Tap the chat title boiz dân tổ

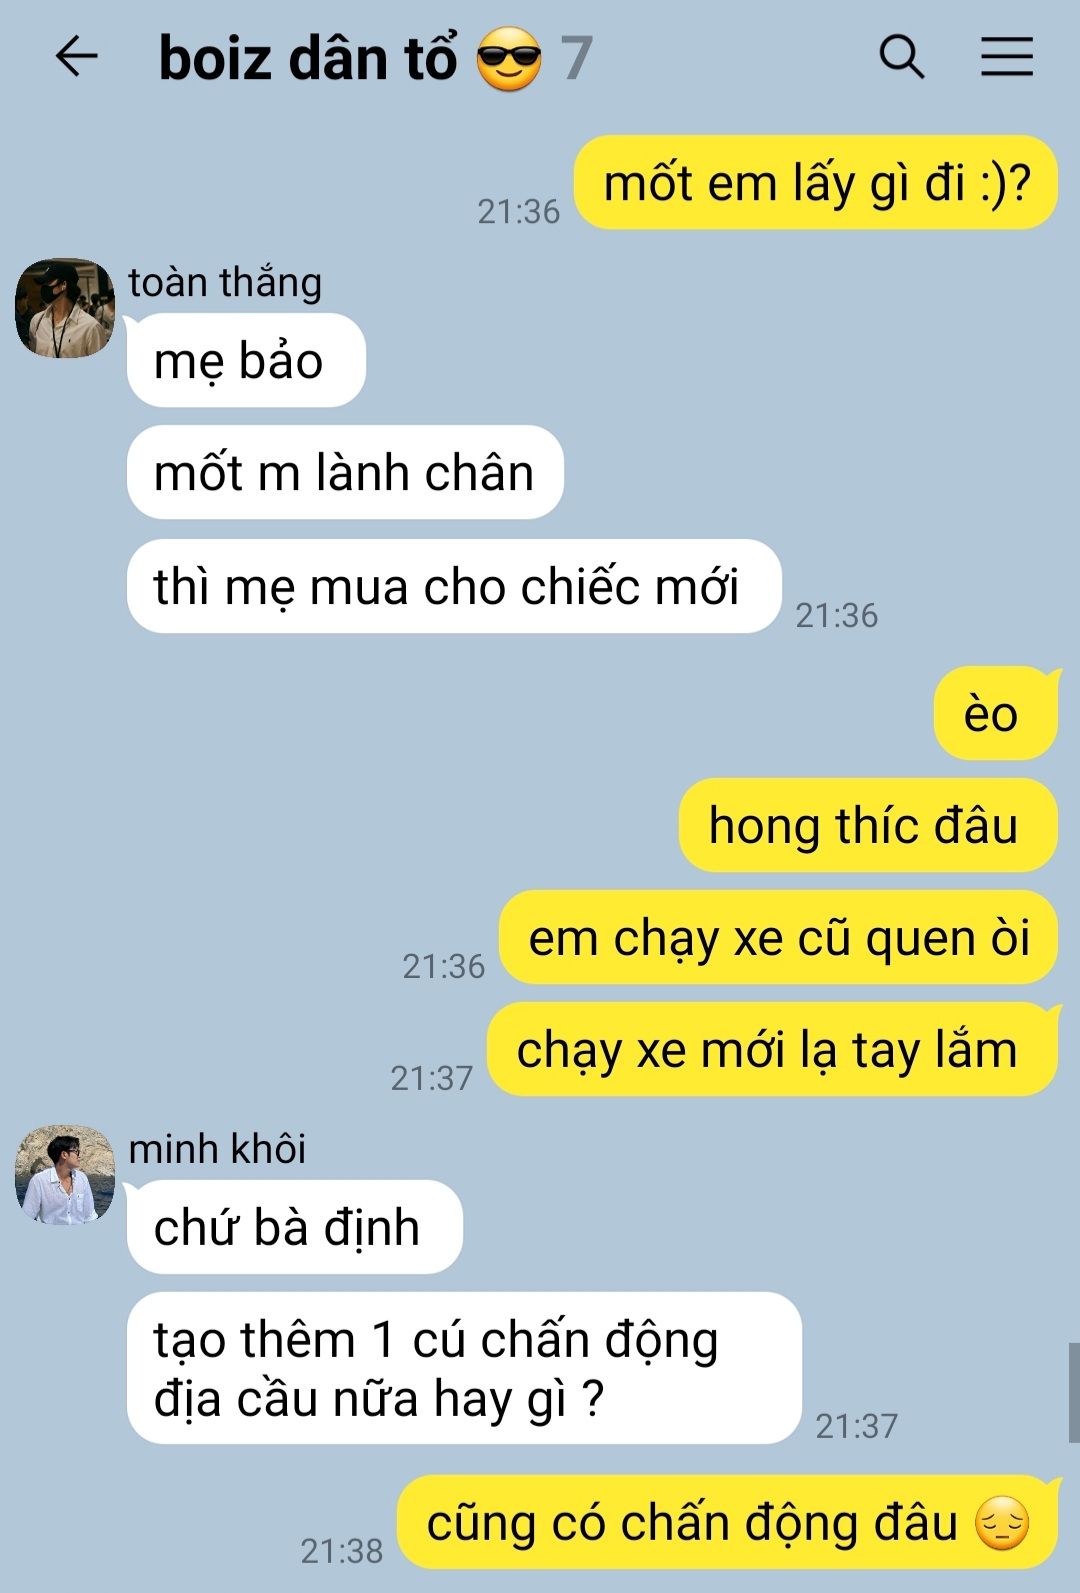[x=308, y=59]
